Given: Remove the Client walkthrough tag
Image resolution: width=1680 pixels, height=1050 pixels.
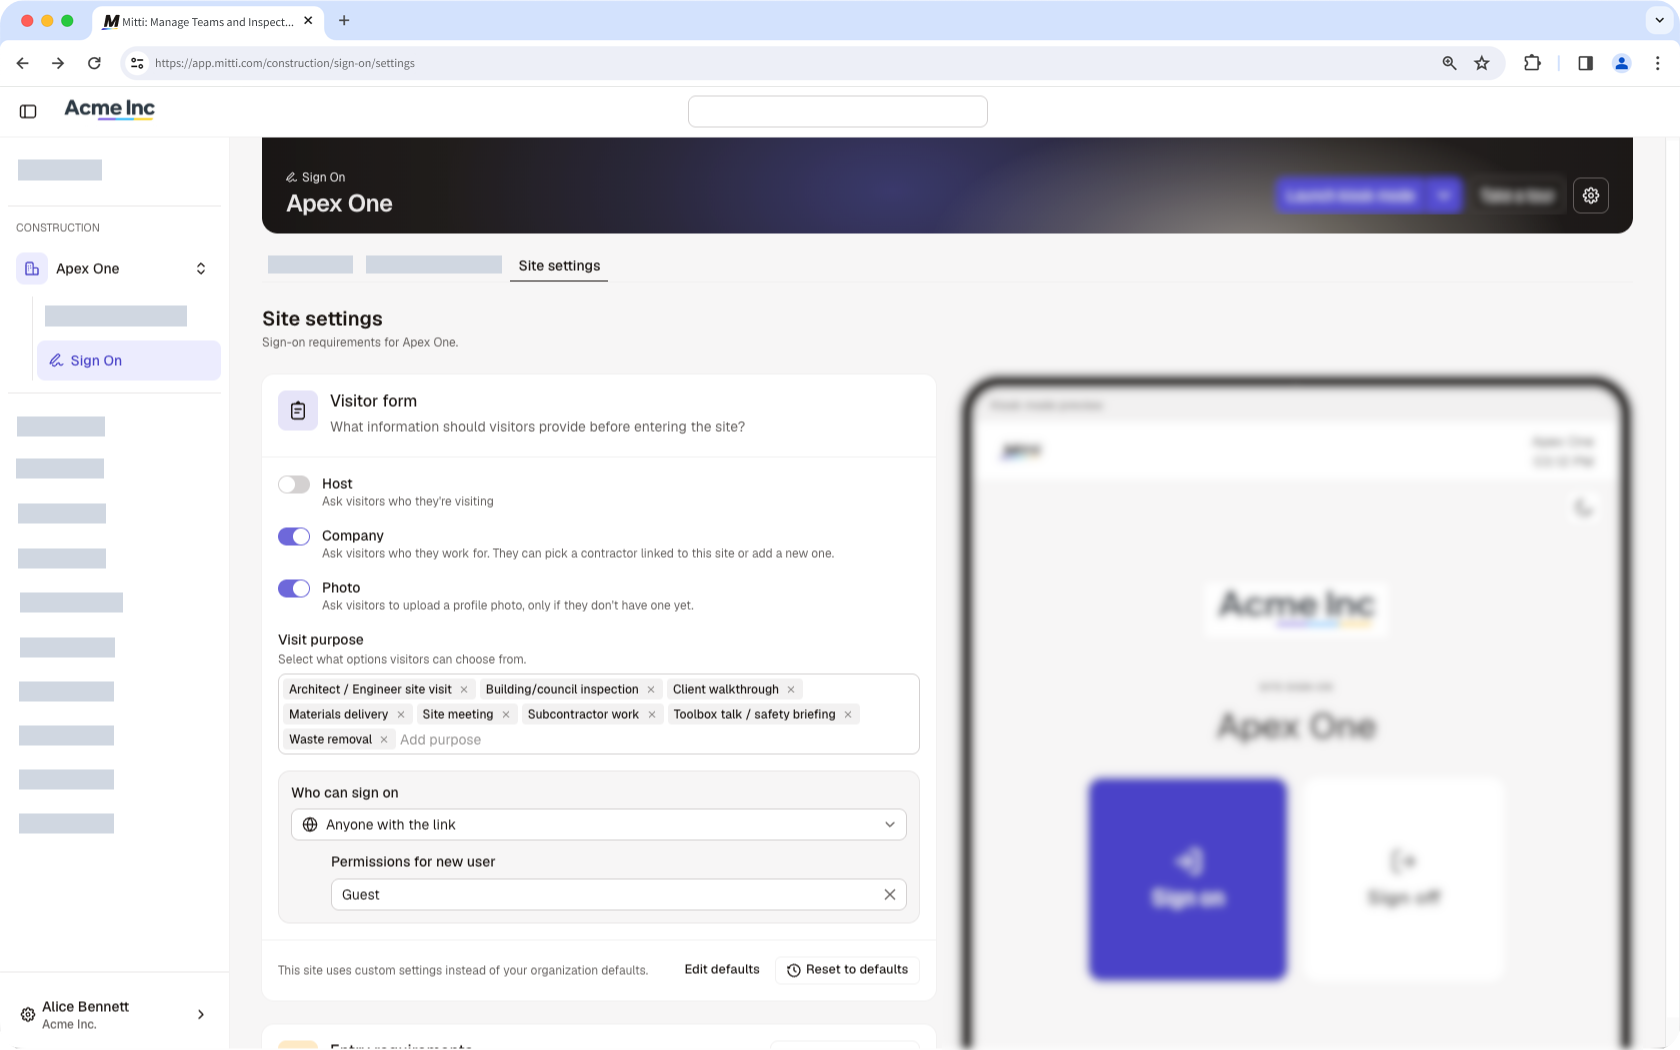Looking at the screenshot, I should 791,690.
